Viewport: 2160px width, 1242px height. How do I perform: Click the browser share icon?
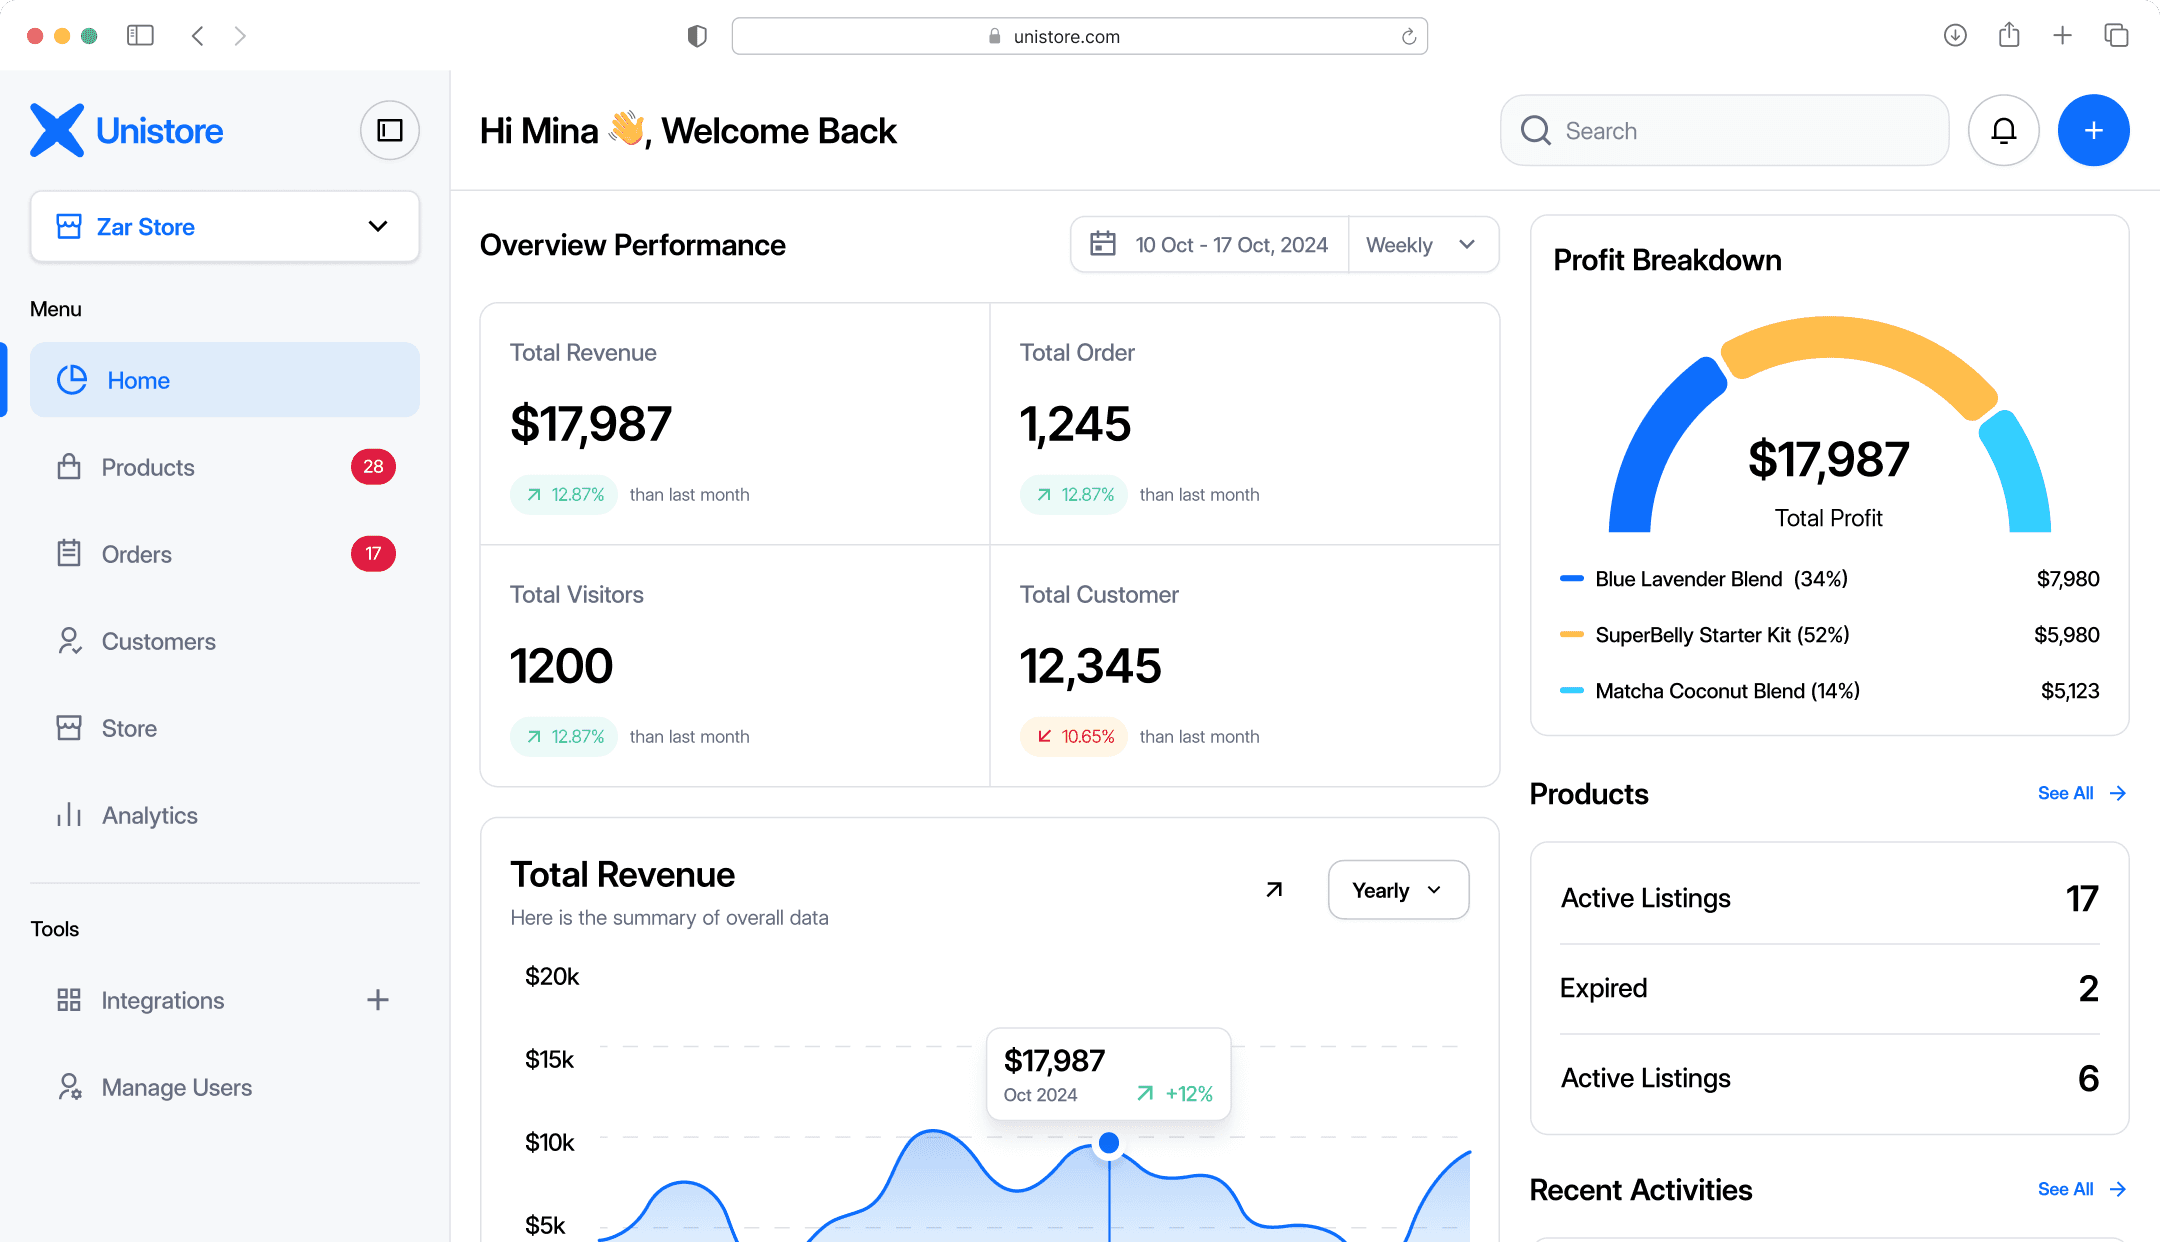2009,36
